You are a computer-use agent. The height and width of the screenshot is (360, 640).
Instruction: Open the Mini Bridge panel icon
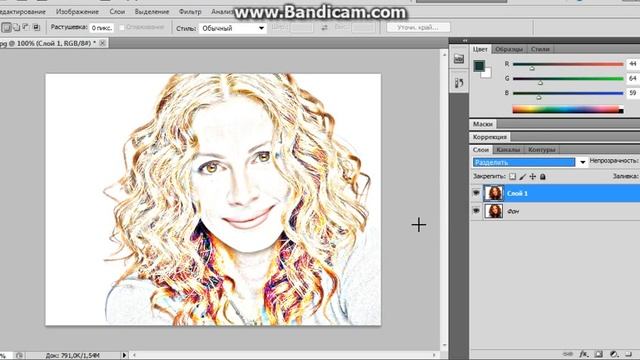459,59
